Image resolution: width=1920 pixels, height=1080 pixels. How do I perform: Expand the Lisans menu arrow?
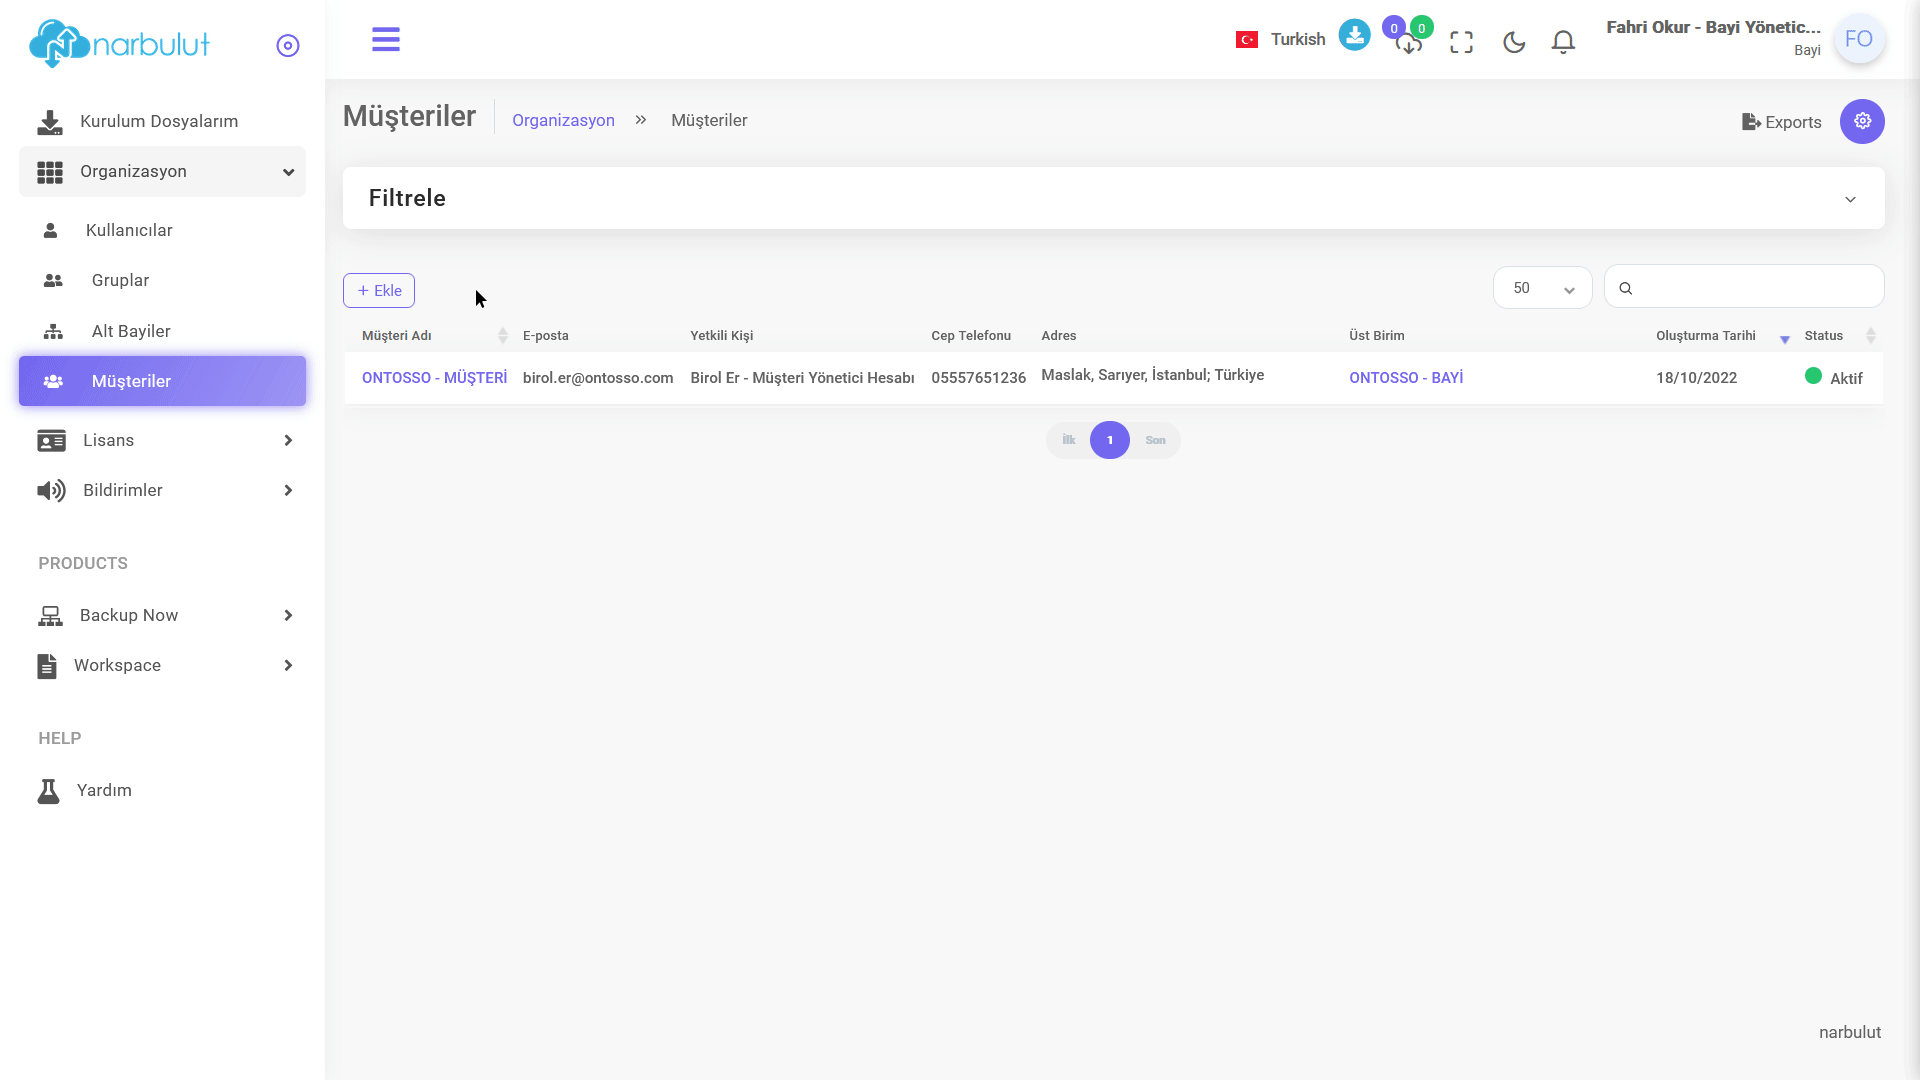pos(288,441)
